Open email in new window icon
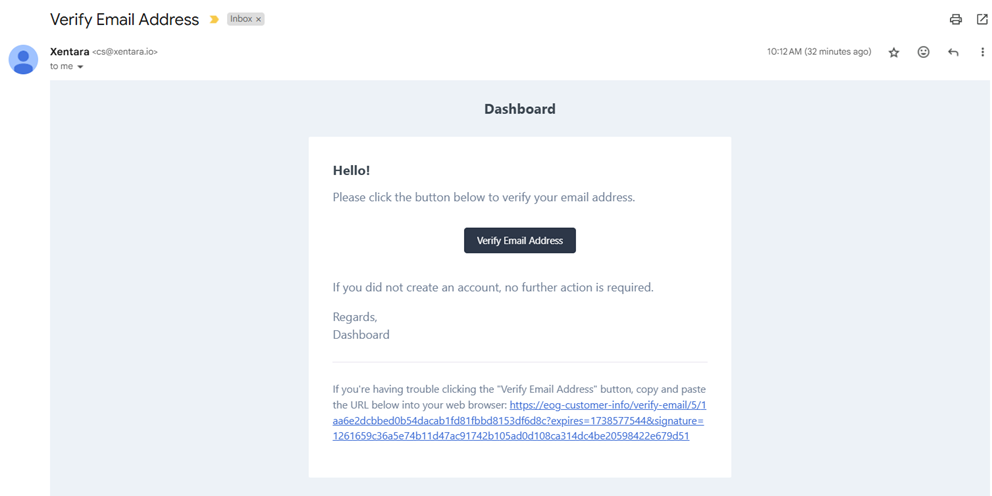Image resolution: width=992 pixels, height=496 pixels. (x=982, y=19)
